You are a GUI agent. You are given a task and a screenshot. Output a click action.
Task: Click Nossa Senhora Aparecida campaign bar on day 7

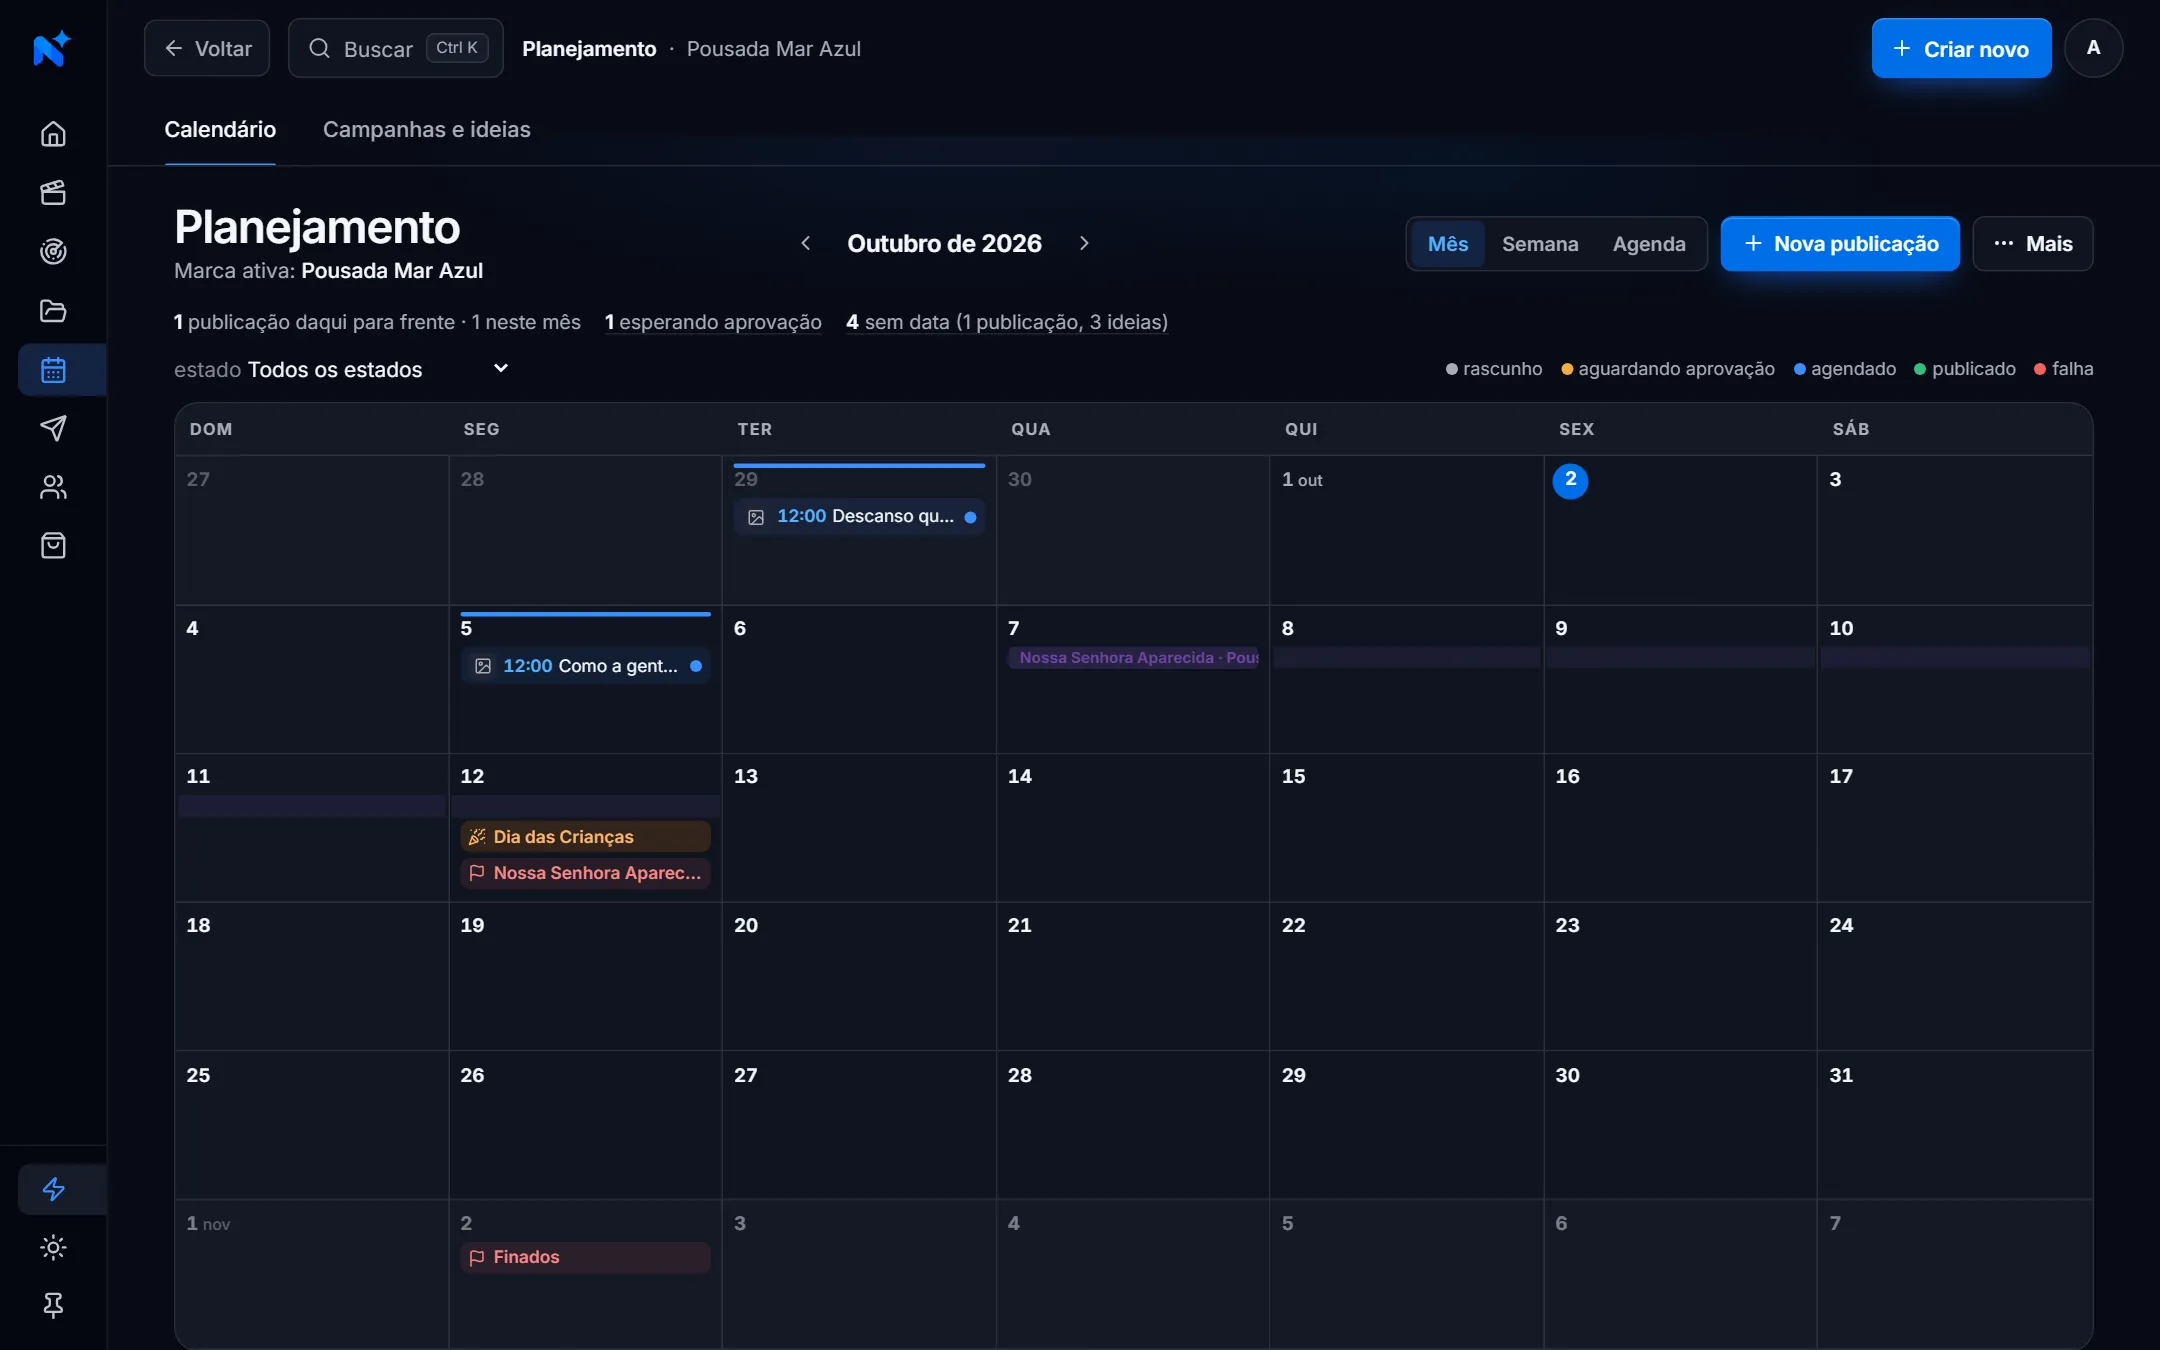(1133, 658)
